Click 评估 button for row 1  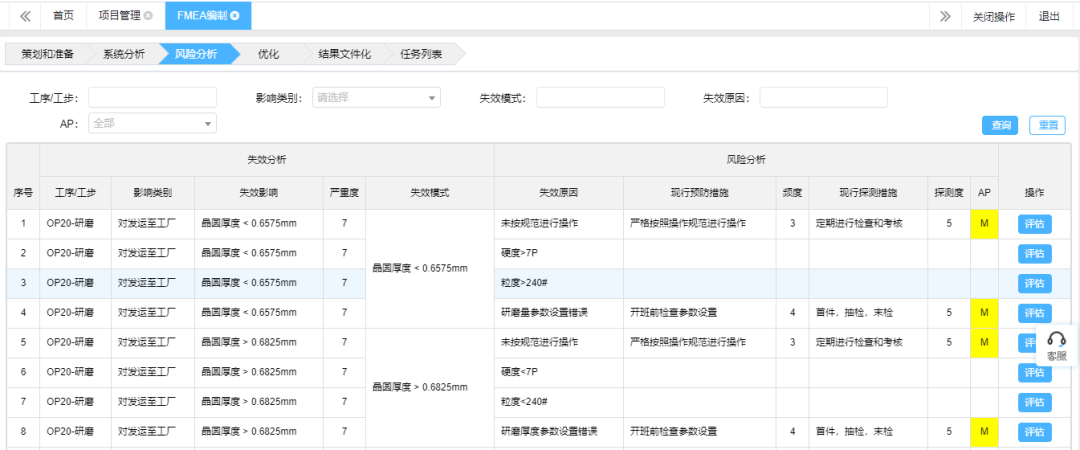pyautogui.click(x=1034, y=224)
